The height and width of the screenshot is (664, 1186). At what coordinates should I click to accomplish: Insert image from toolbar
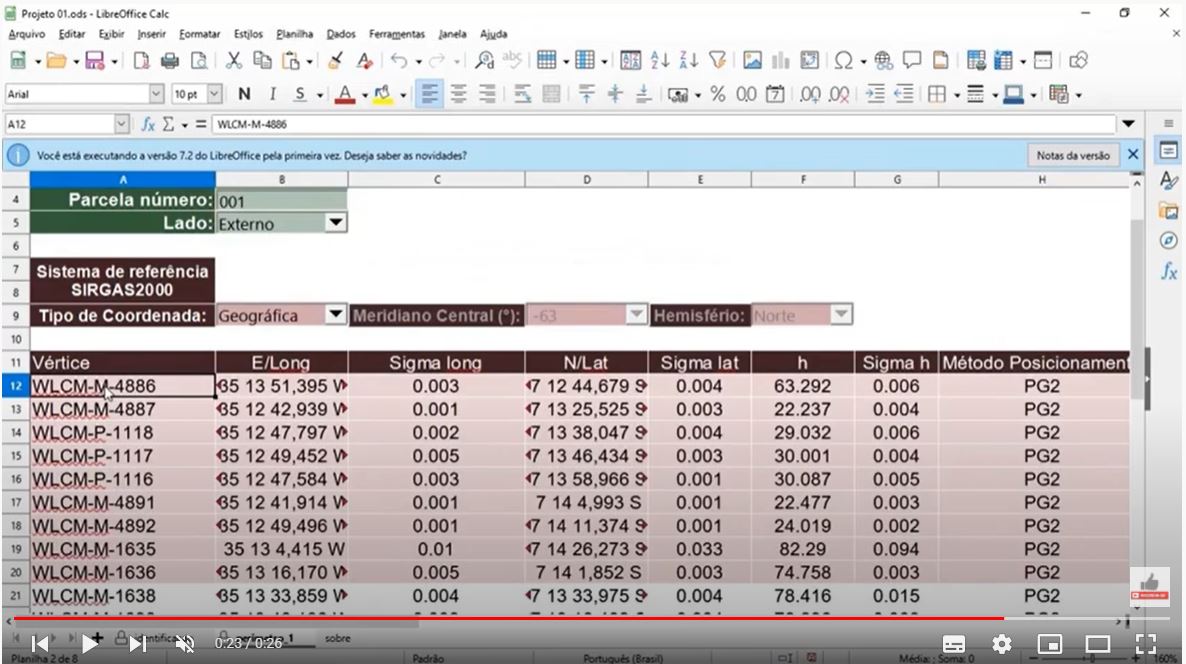pyautogui.click(x=752, y=61)
